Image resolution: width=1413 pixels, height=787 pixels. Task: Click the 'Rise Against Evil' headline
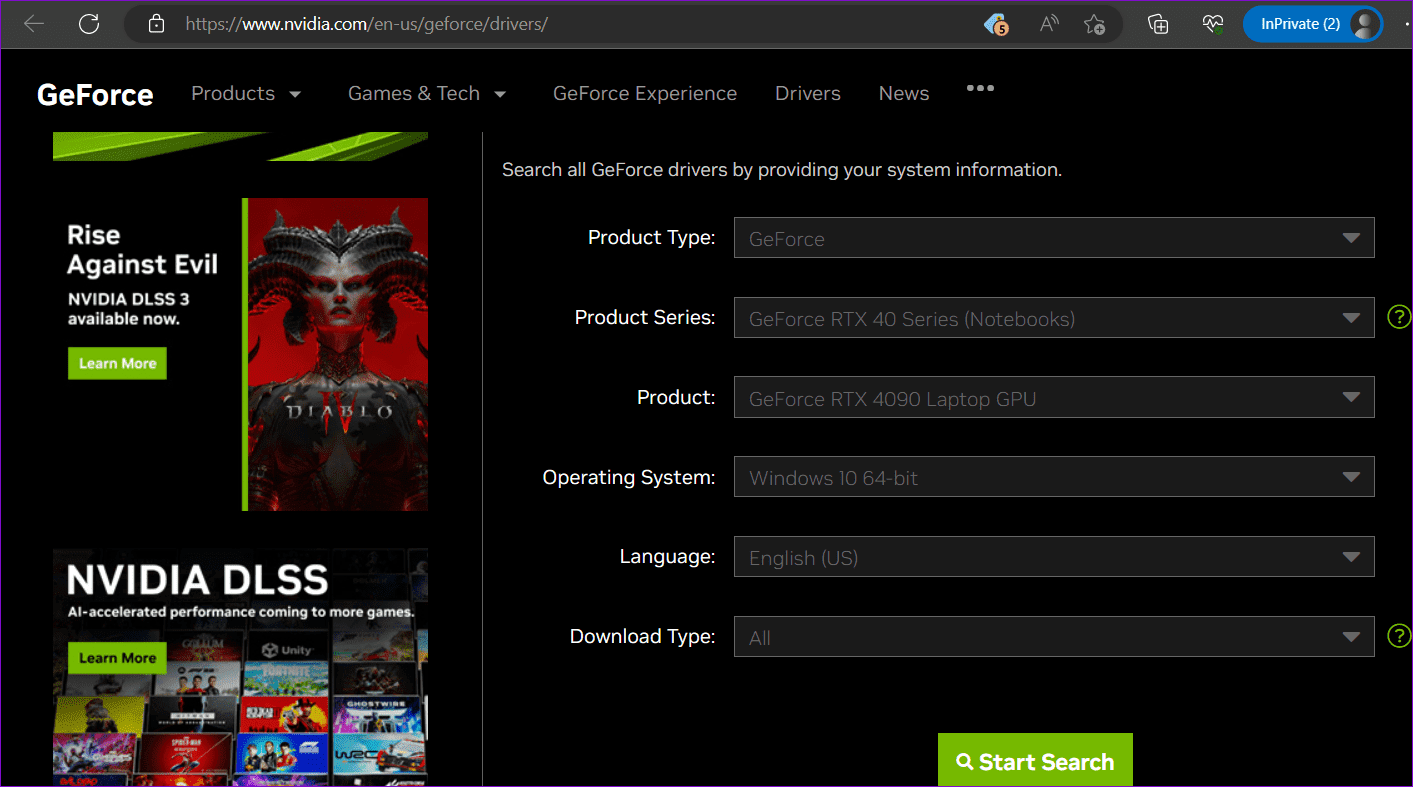click(x=142, y=250)
